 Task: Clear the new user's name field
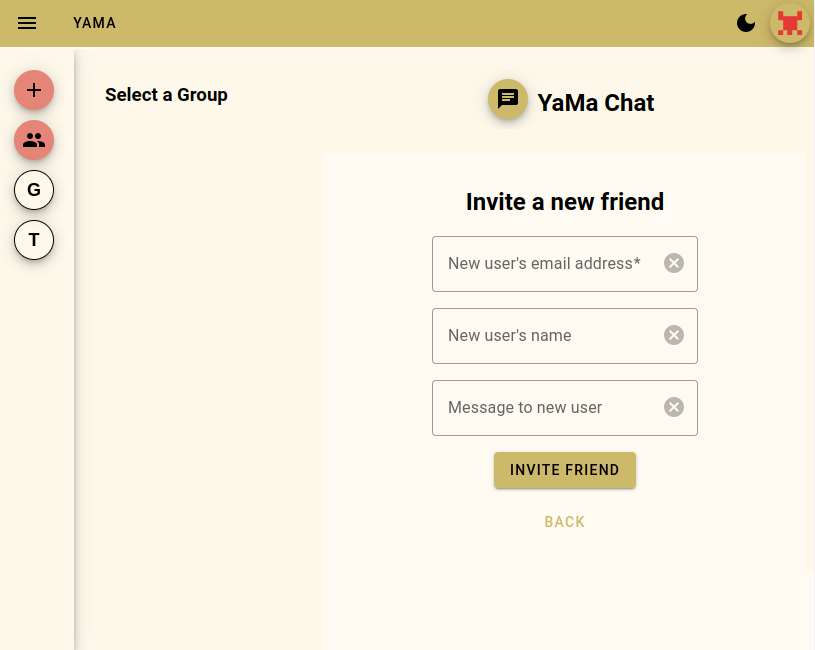pyautogui.click(x=674, y=335)
